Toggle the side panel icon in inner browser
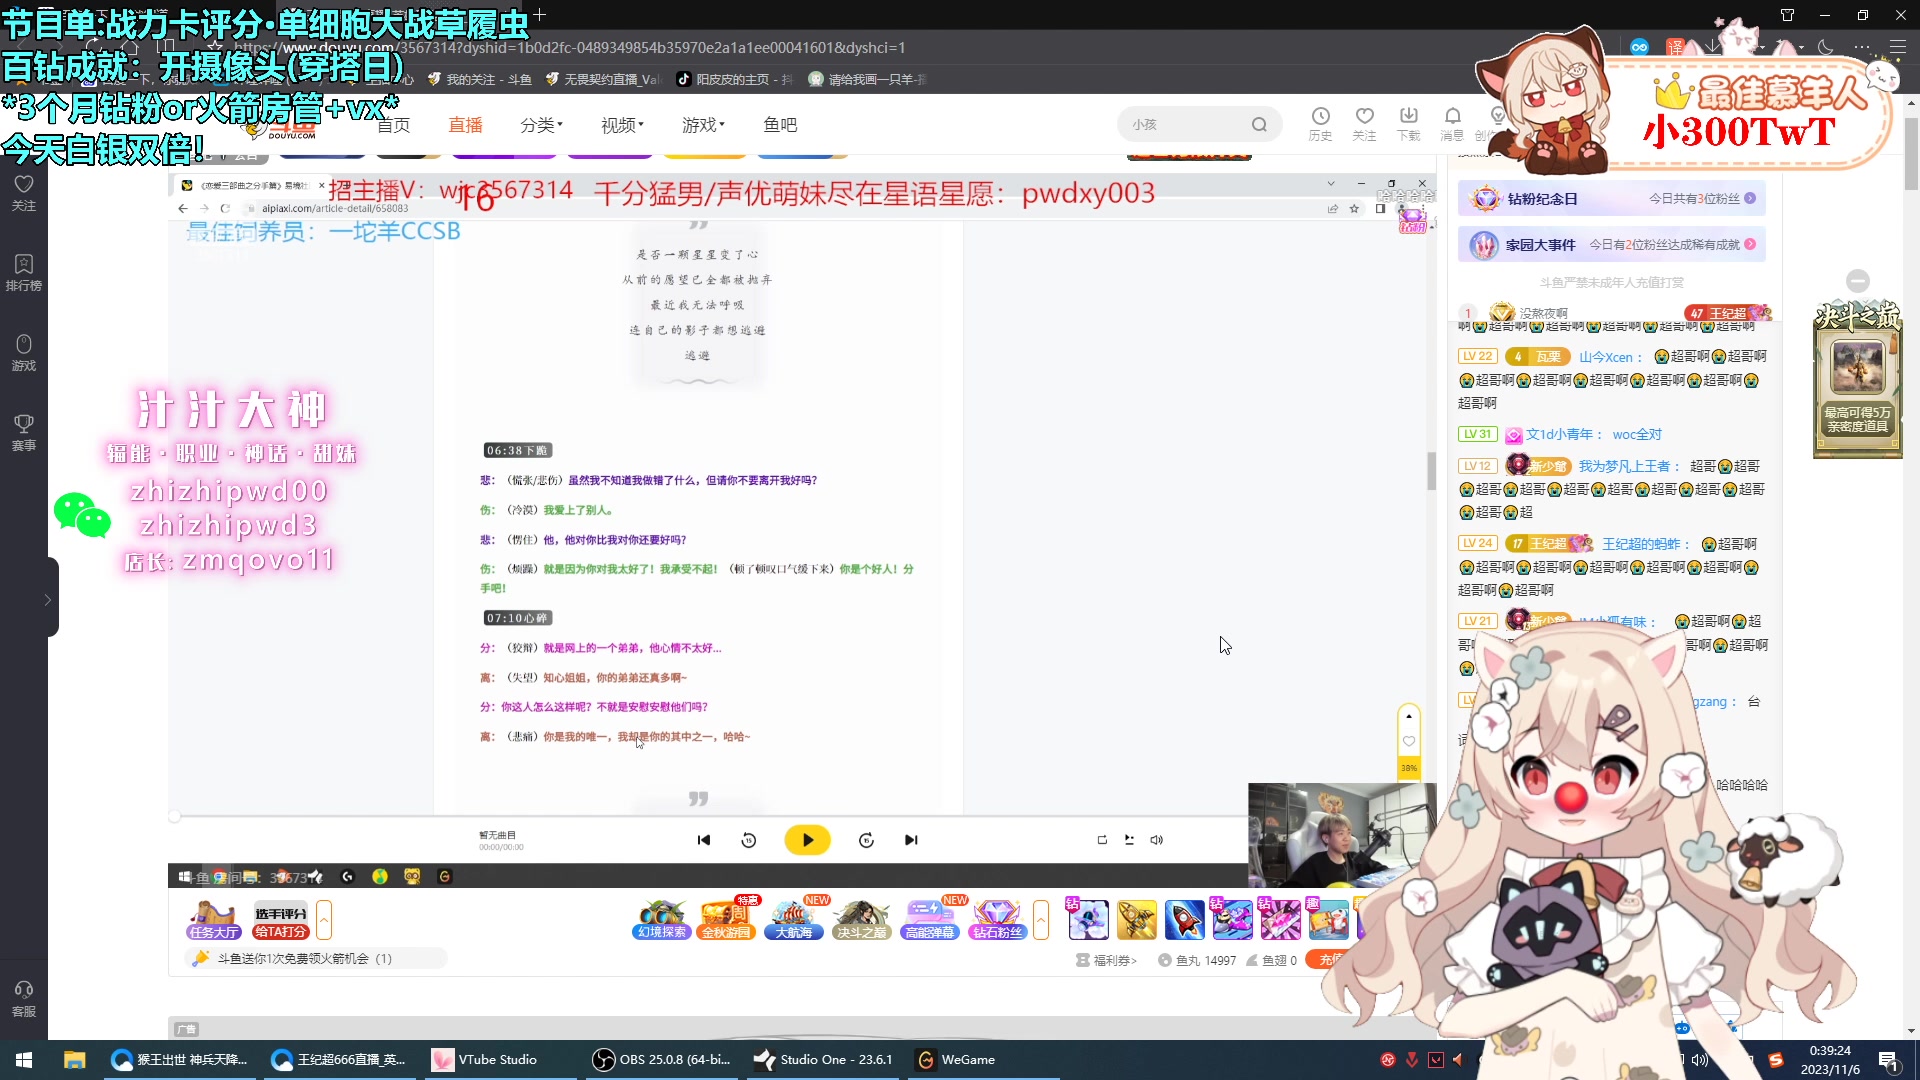The height and width of the screenshot is (1080, 1920). click(x=1381, y=208)
